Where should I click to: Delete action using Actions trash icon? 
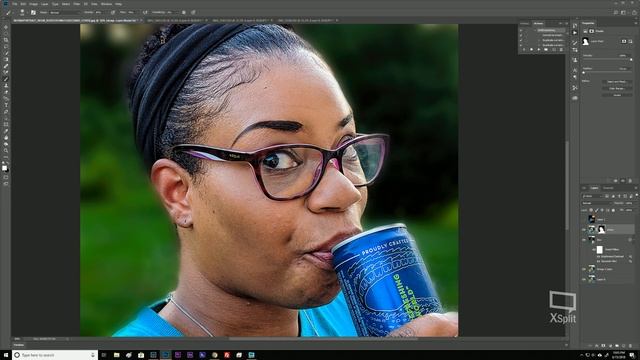coord(561,49)
